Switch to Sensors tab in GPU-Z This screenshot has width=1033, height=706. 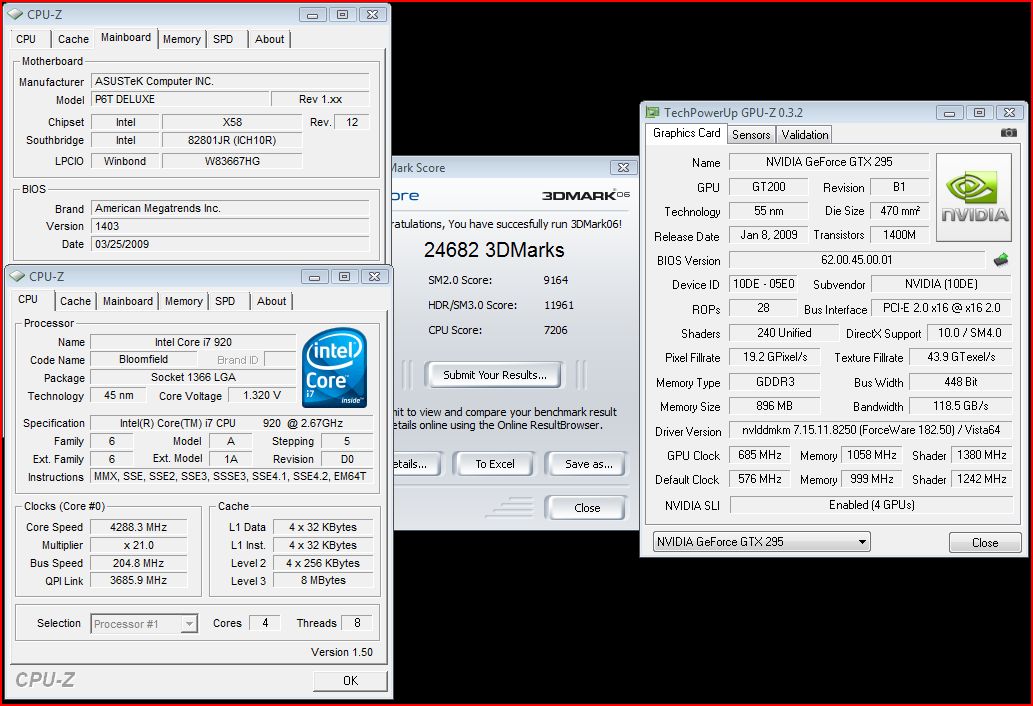[x=751, y=134]
